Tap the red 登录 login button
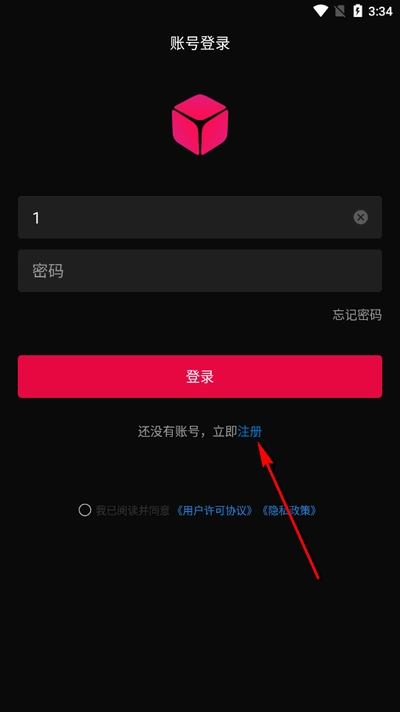The height and width of the screenshot is (712, 400). click(x=200, y=376)
